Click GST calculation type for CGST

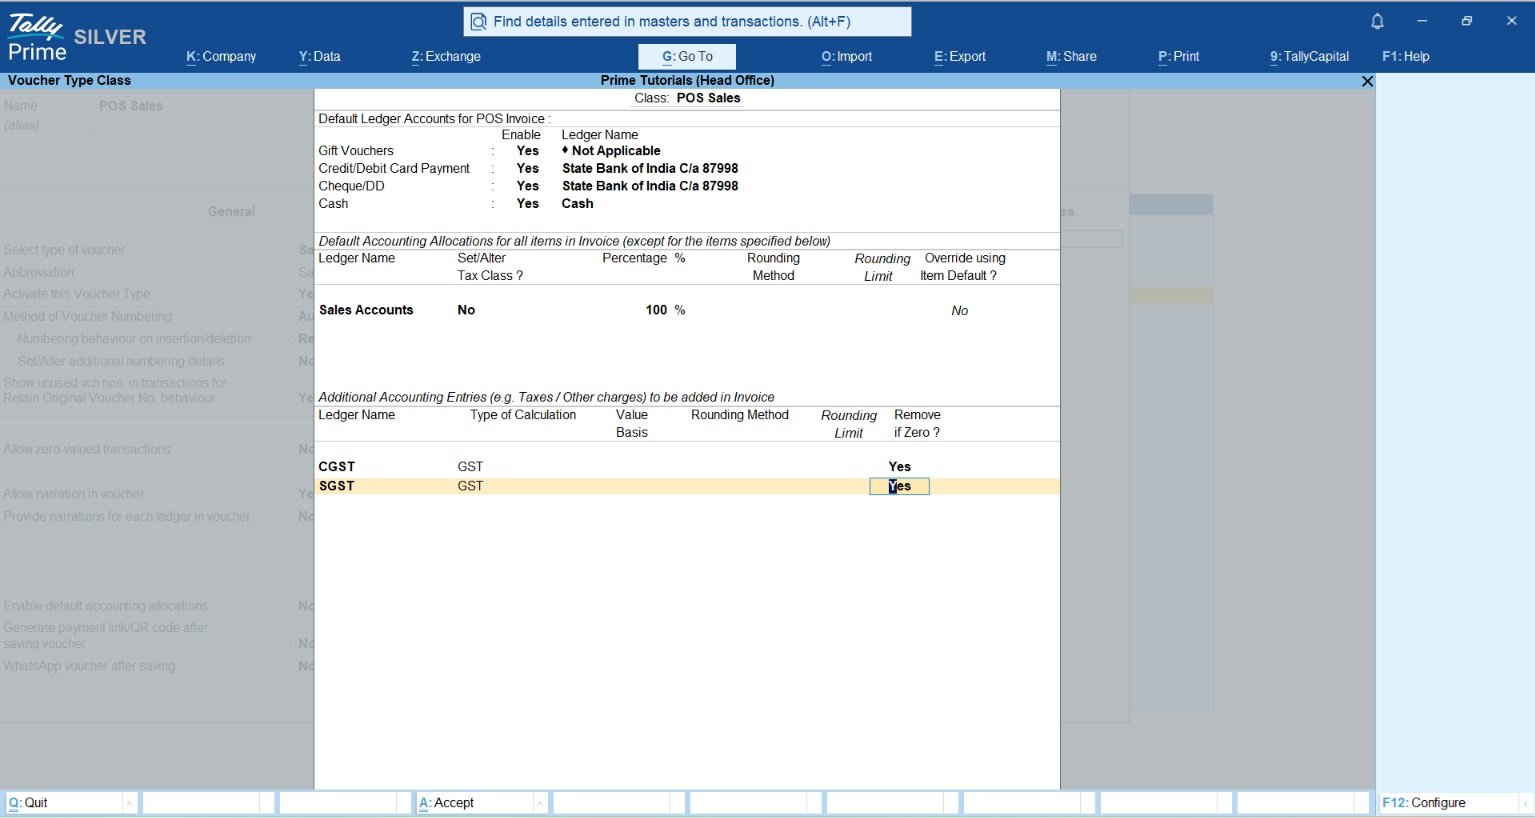pyautogui.click(x=470, y=467)
